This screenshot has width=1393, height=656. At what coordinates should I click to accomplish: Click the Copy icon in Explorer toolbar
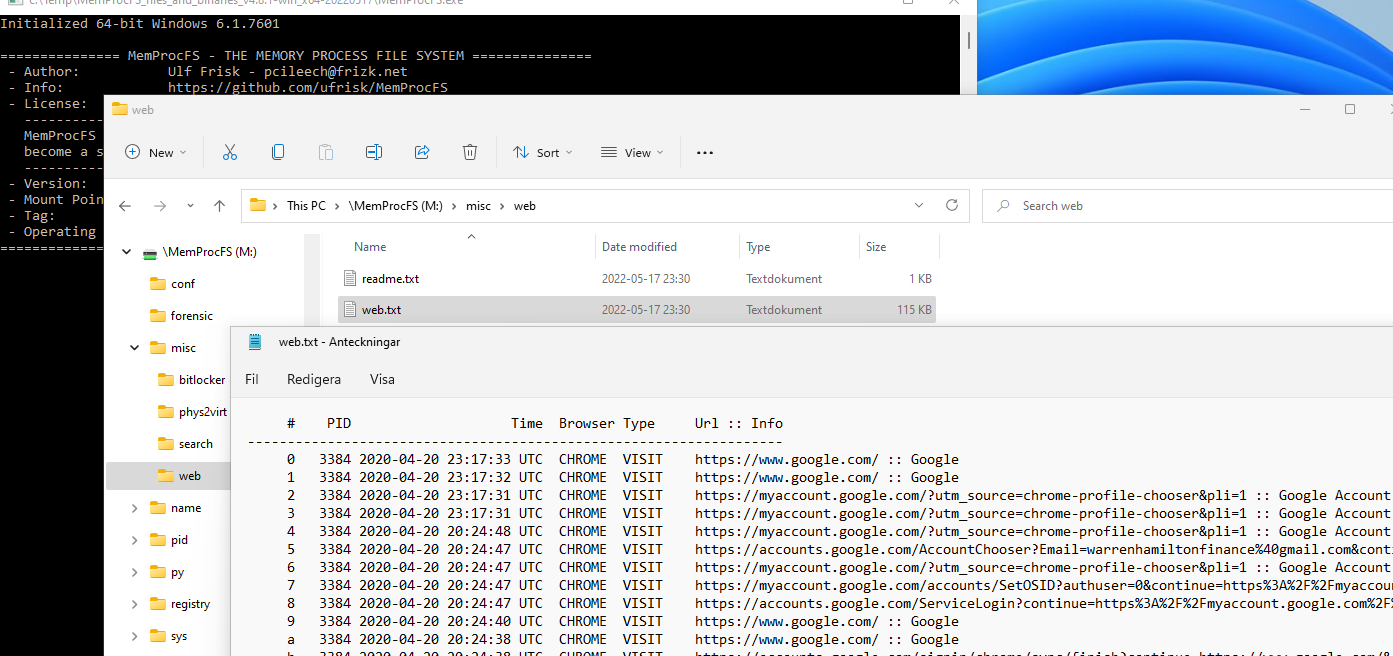[278, 152]
